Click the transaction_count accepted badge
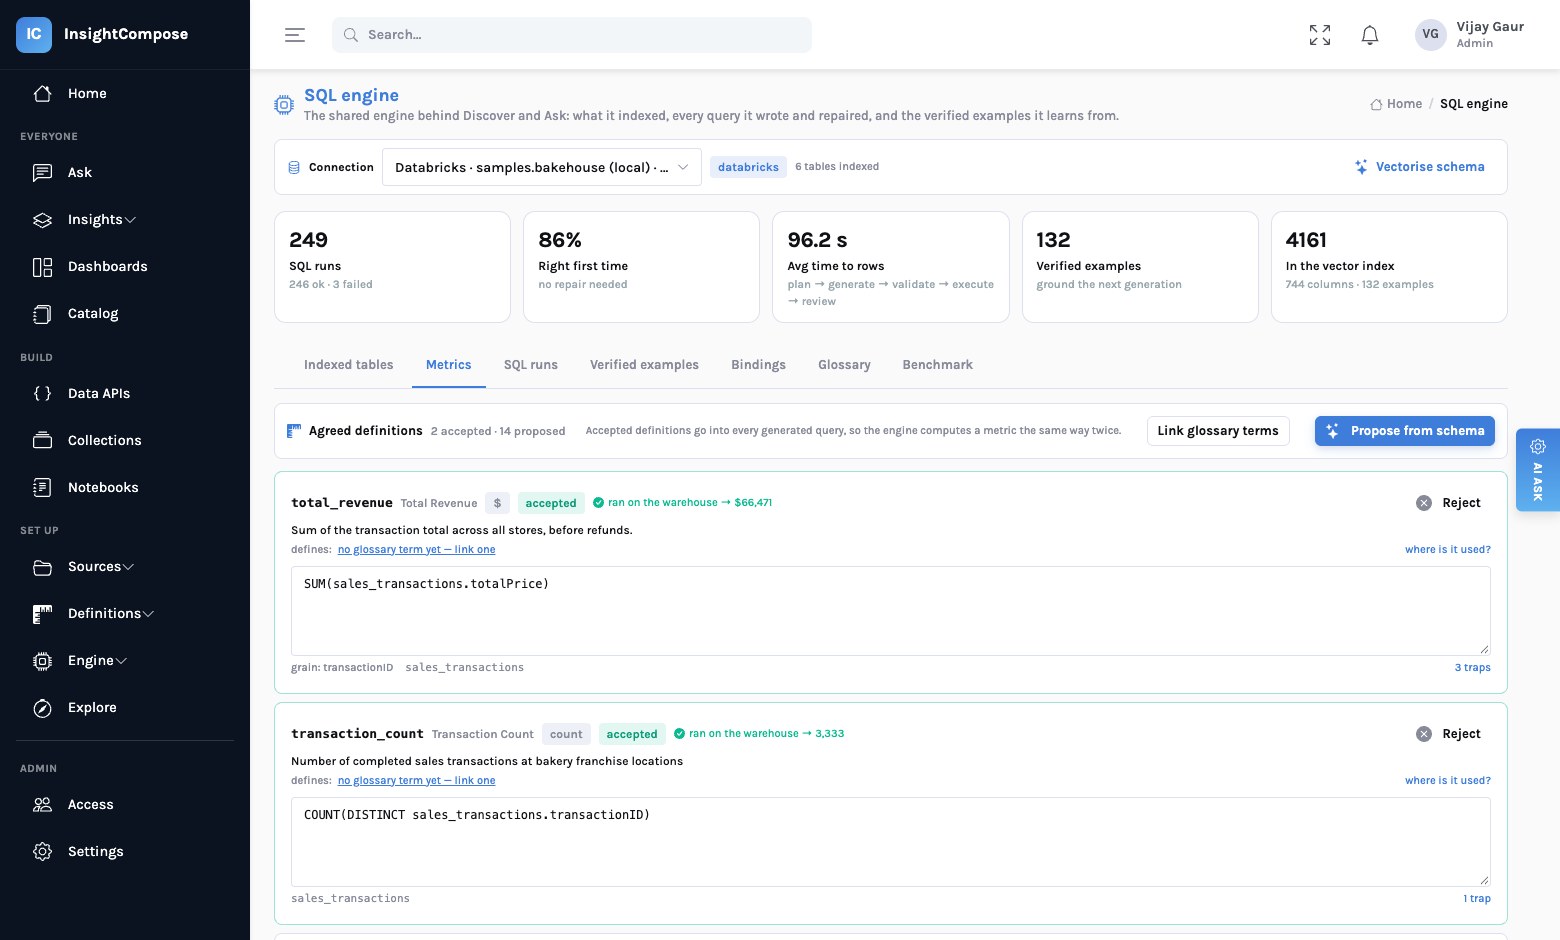 pyautogui.click(x=632, y=734)
